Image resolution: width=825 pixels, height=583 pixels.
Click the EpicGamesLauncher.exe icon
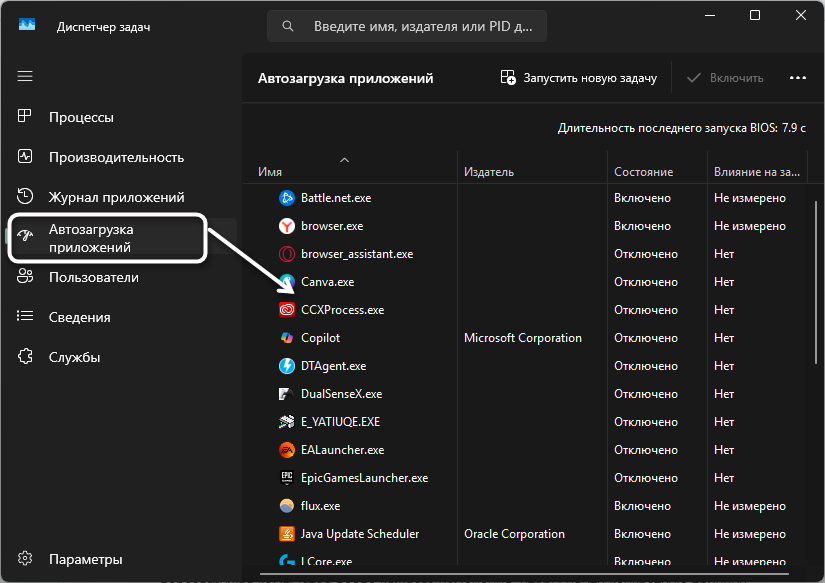point(286,478)
